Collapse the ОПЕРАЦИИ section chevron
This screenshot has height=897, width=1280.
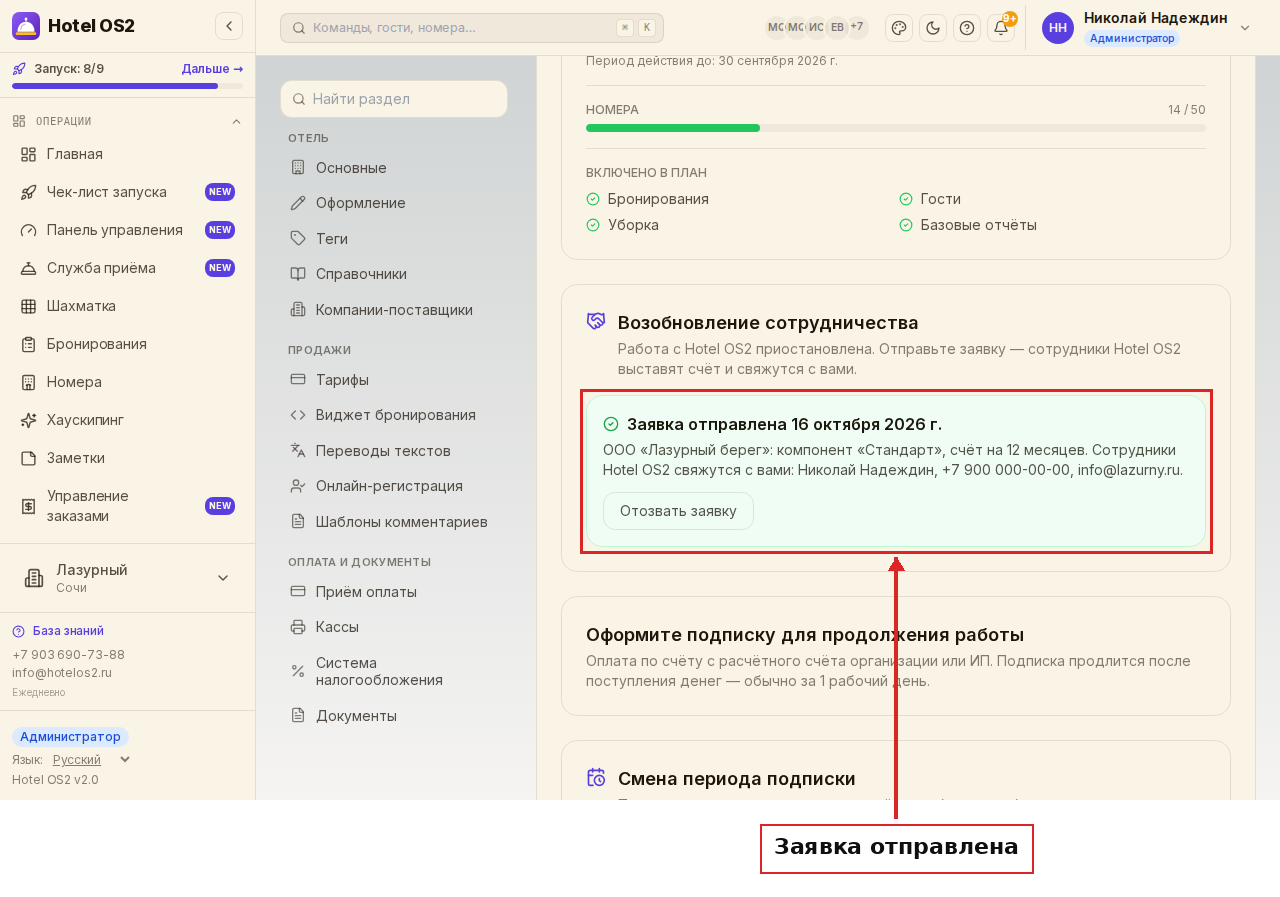236,122
